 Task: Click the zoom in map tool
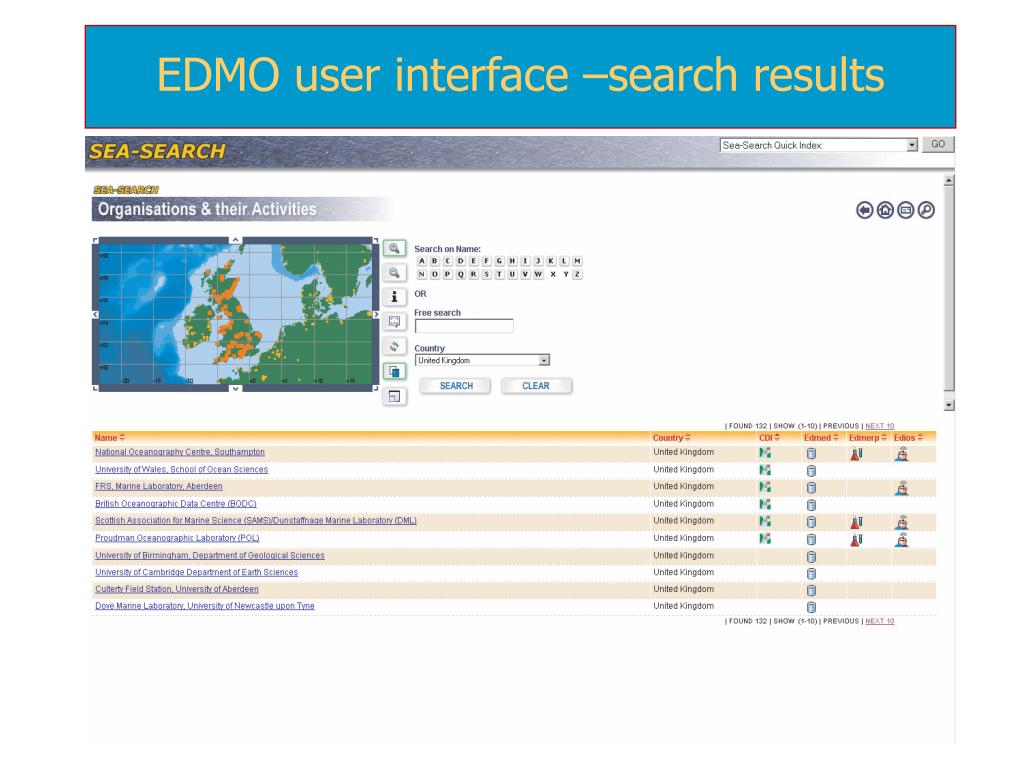(394, 248)
